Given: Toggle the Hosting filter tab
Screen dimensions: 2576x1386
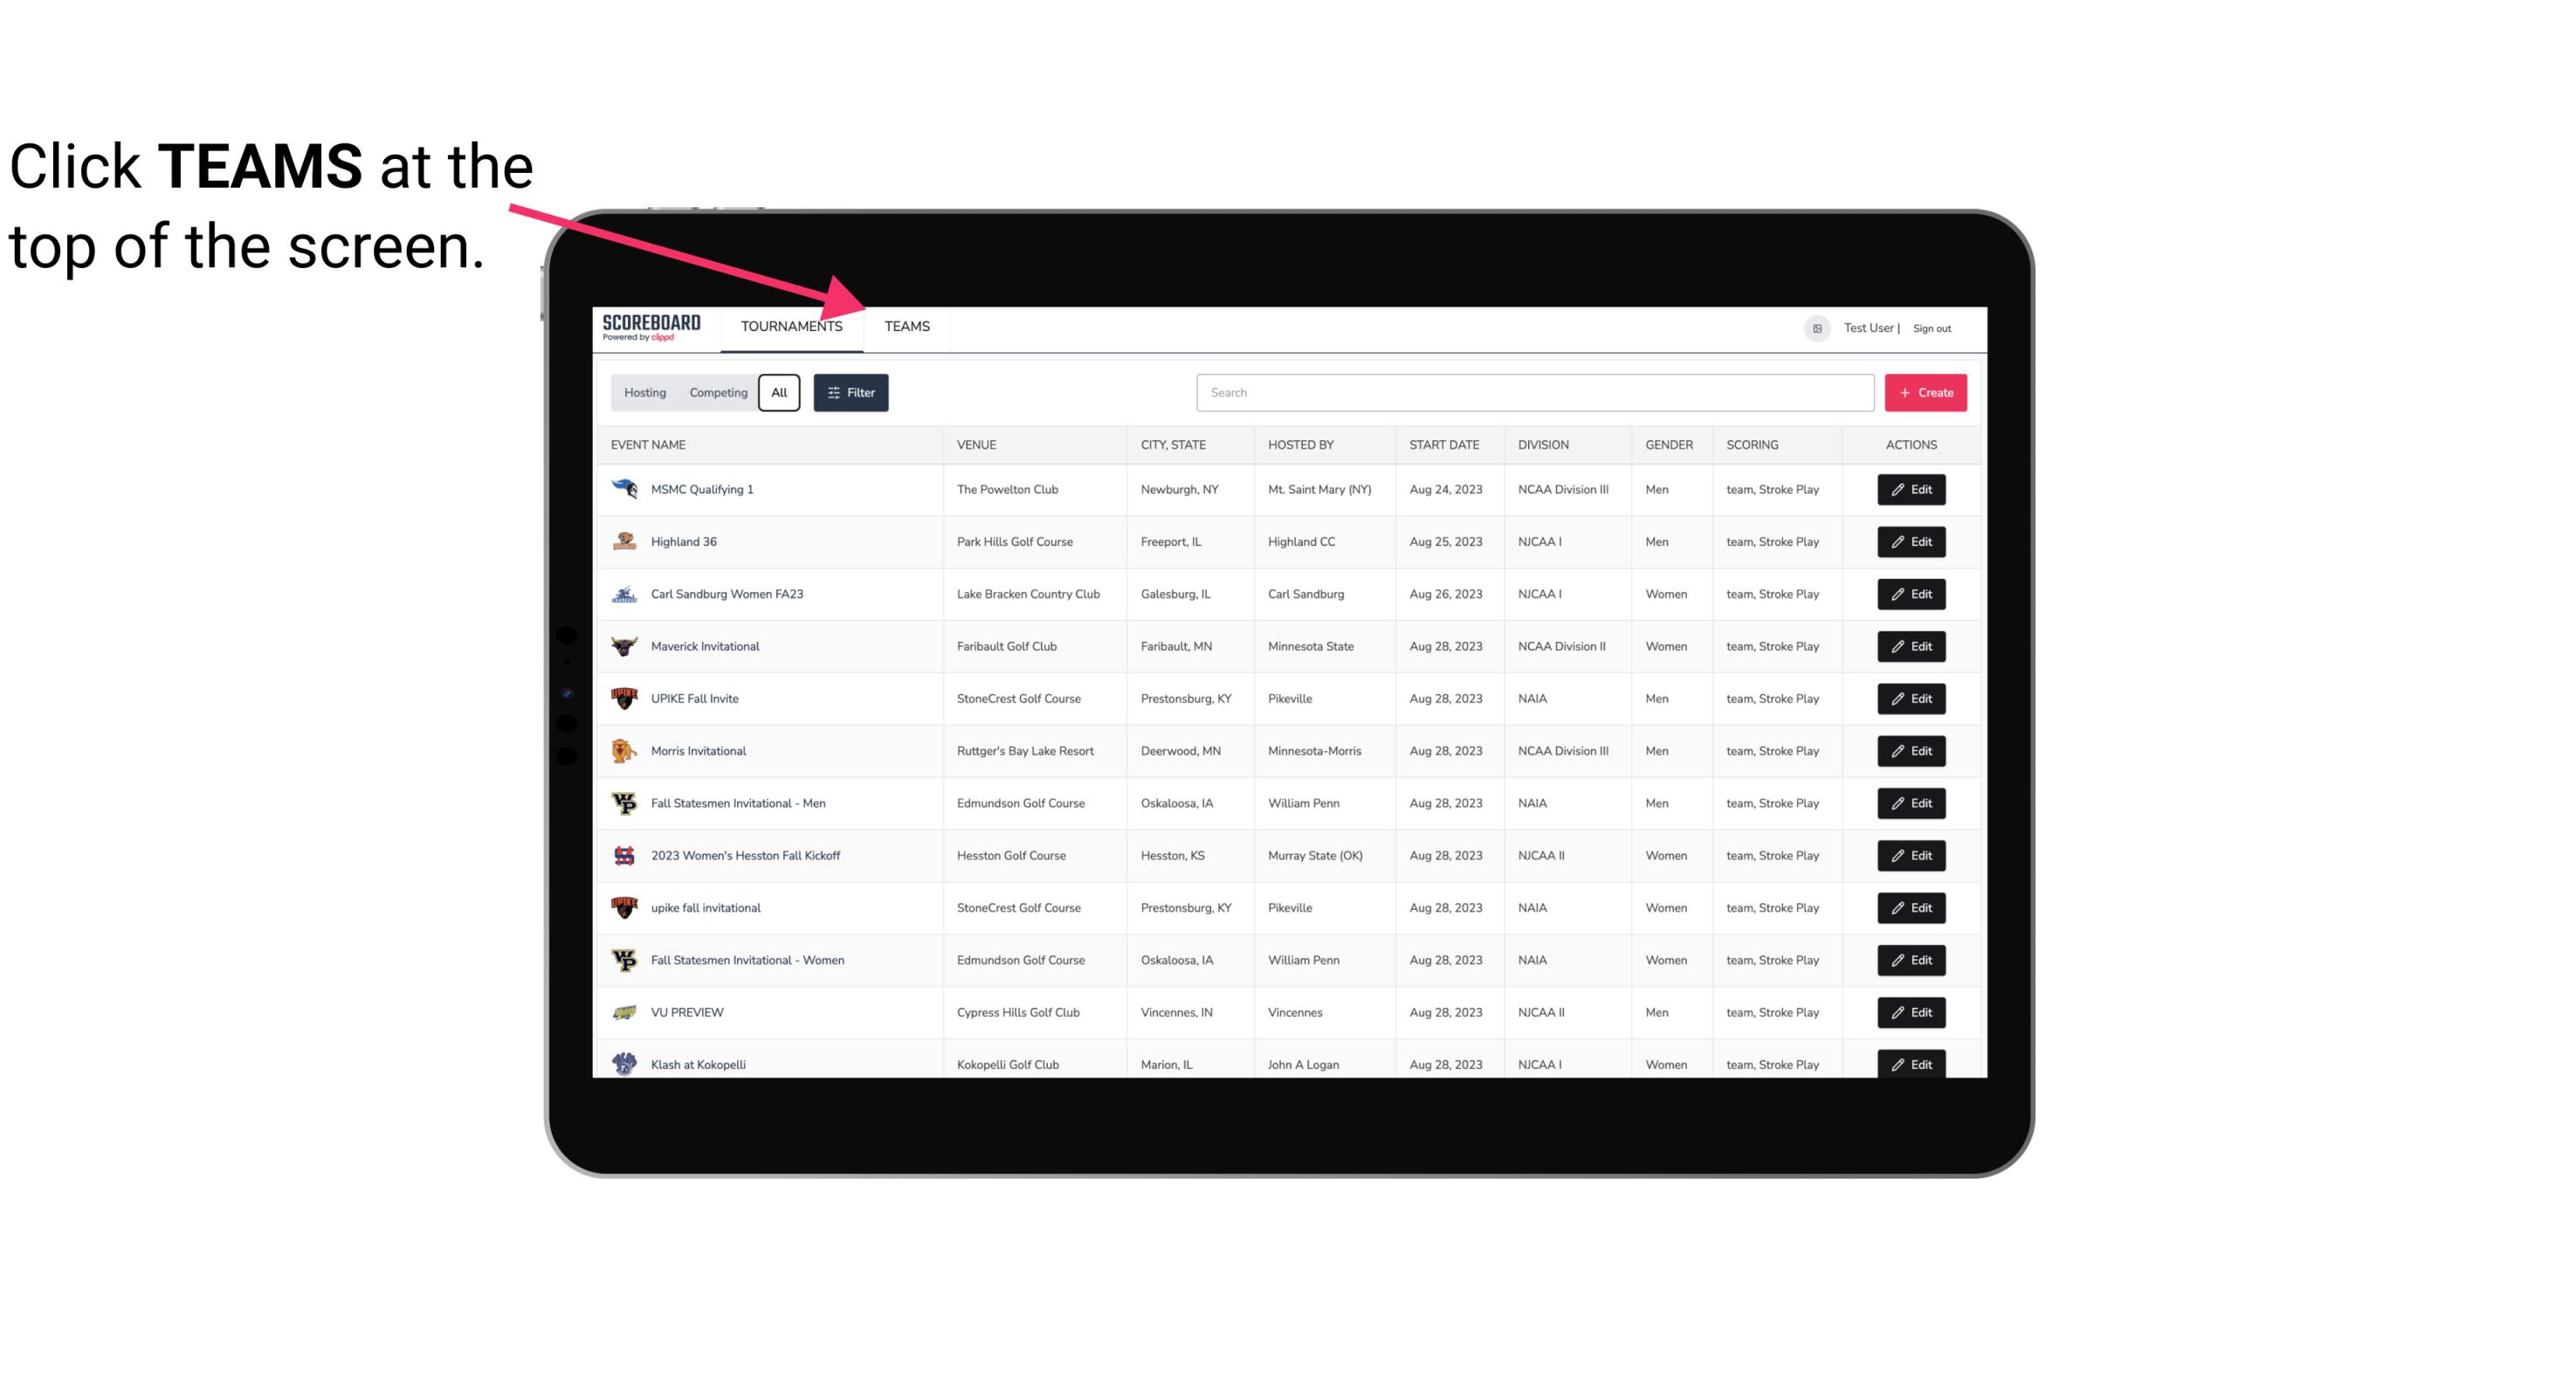Looking at the screenshot, I should tap(646, 393).
